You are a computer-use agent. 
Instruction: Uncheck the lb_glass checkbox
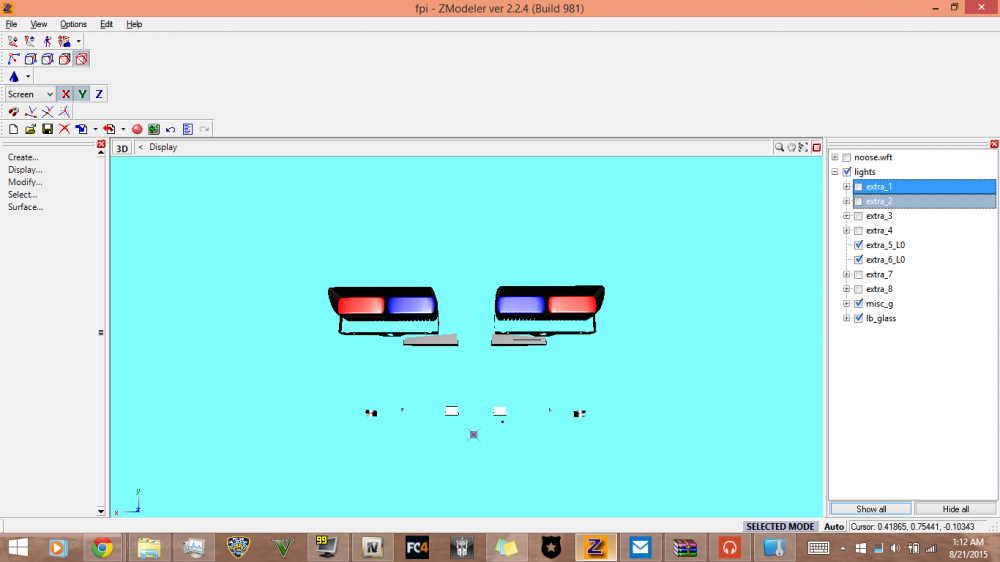click(x=858, y=318)
